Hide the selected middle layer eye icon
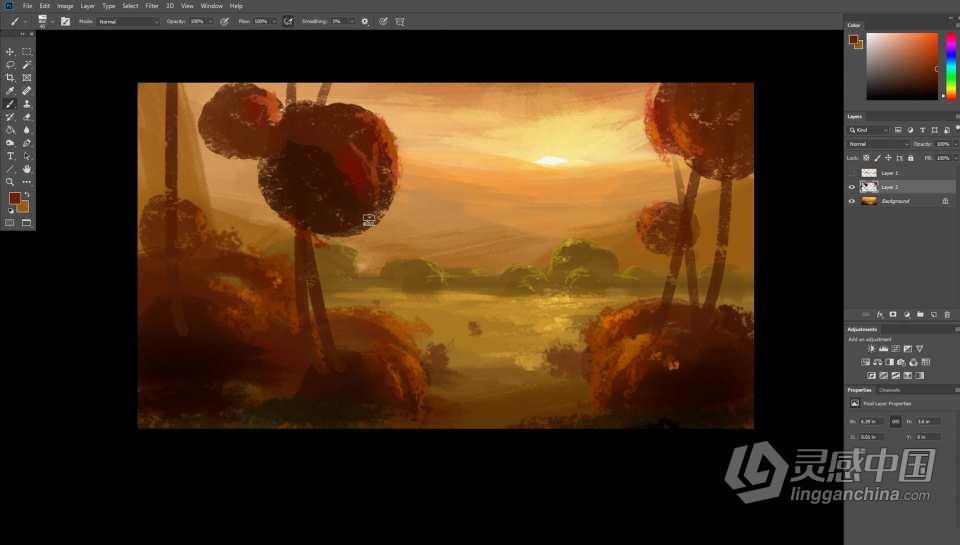960x545 pixels. click(852, 187)
